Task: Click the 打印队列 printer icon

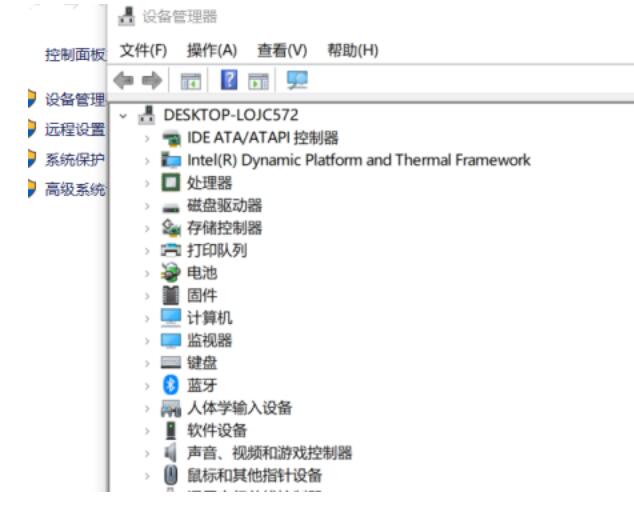Action: pyautogui.click(x=170, y=250)
